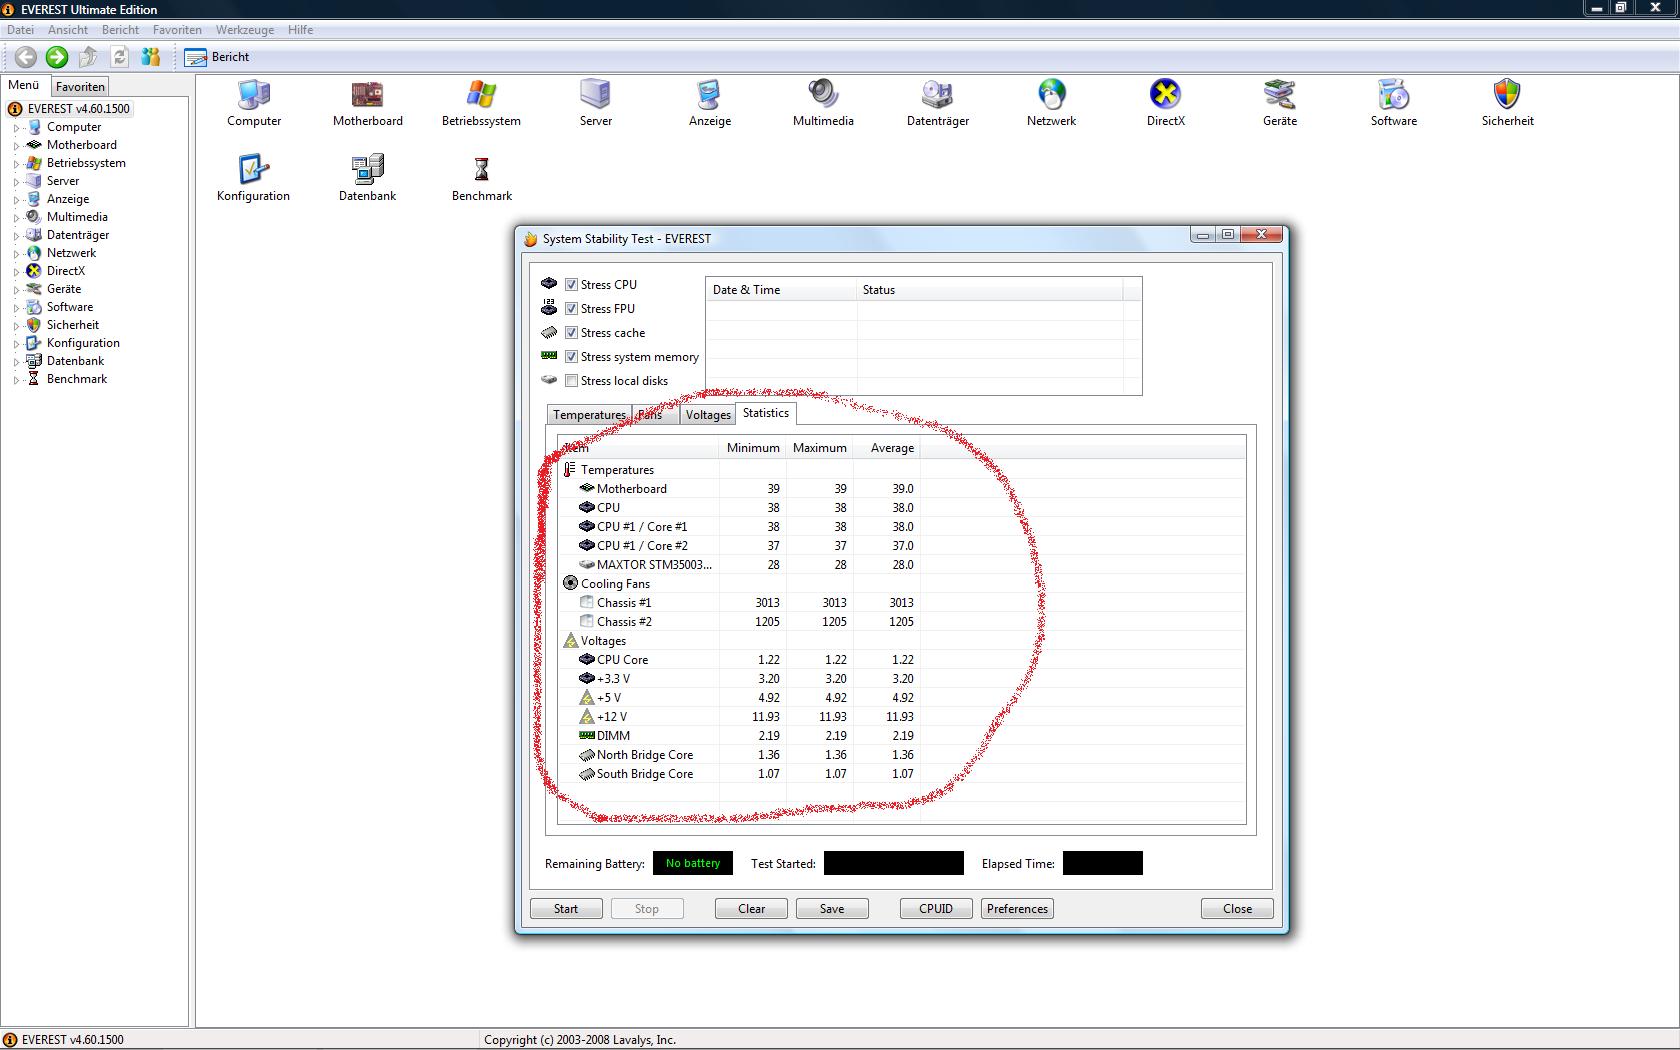Click the Bericht report toolbar button
The image size is (1680, 1050).
coord(217,57)
